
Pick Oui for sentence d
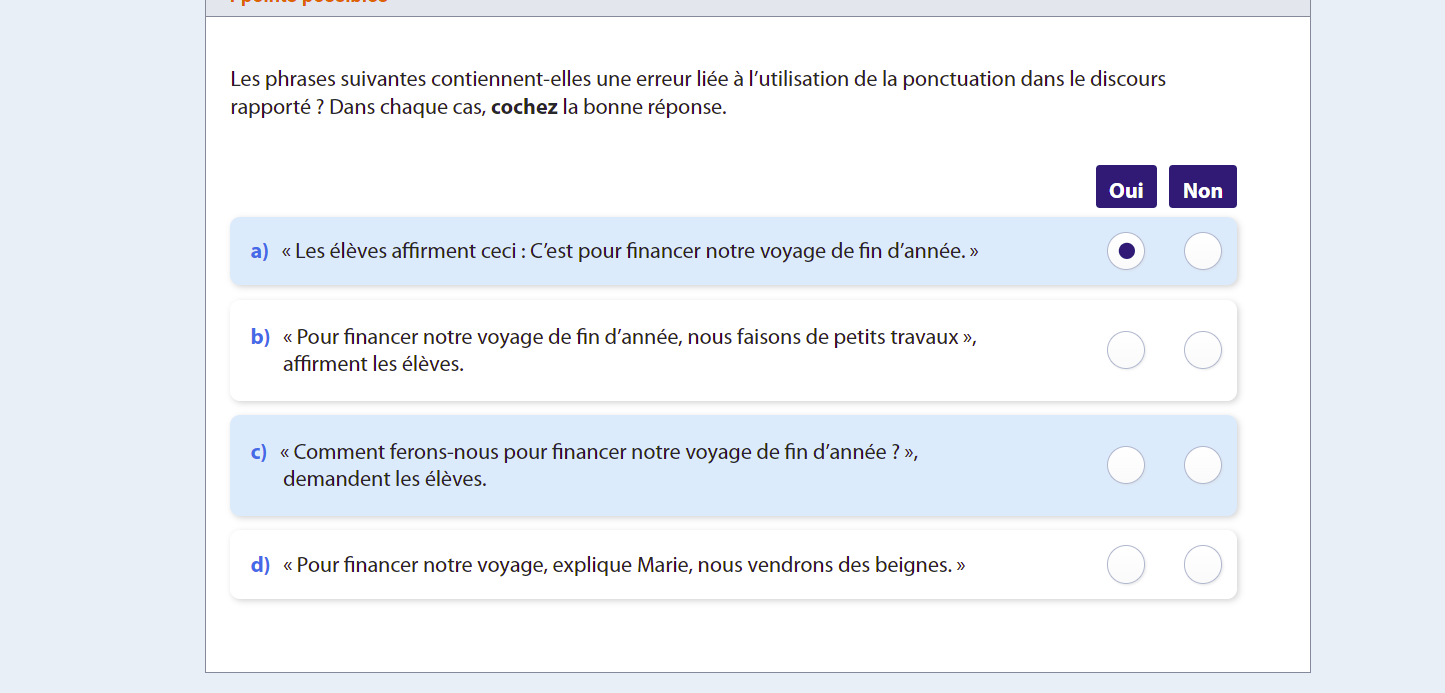pyautogui.click(x=1126, y=565)
